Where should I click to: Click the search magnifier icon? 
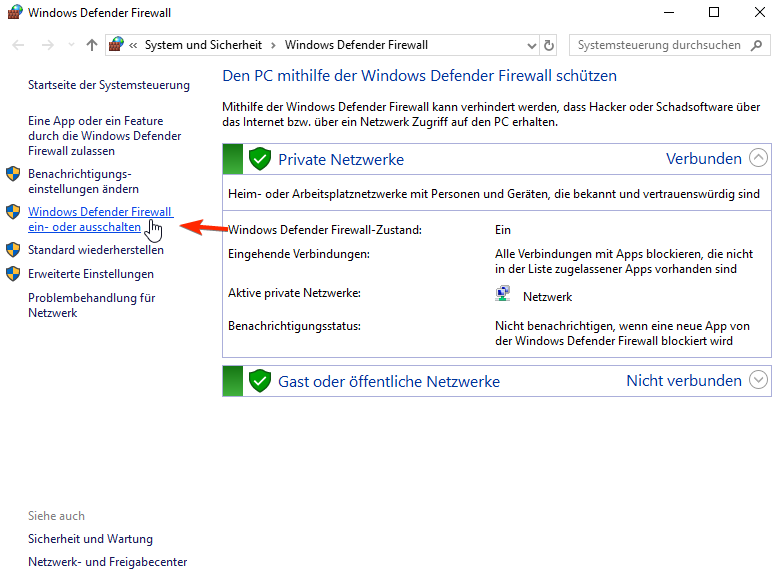point(757,45)
